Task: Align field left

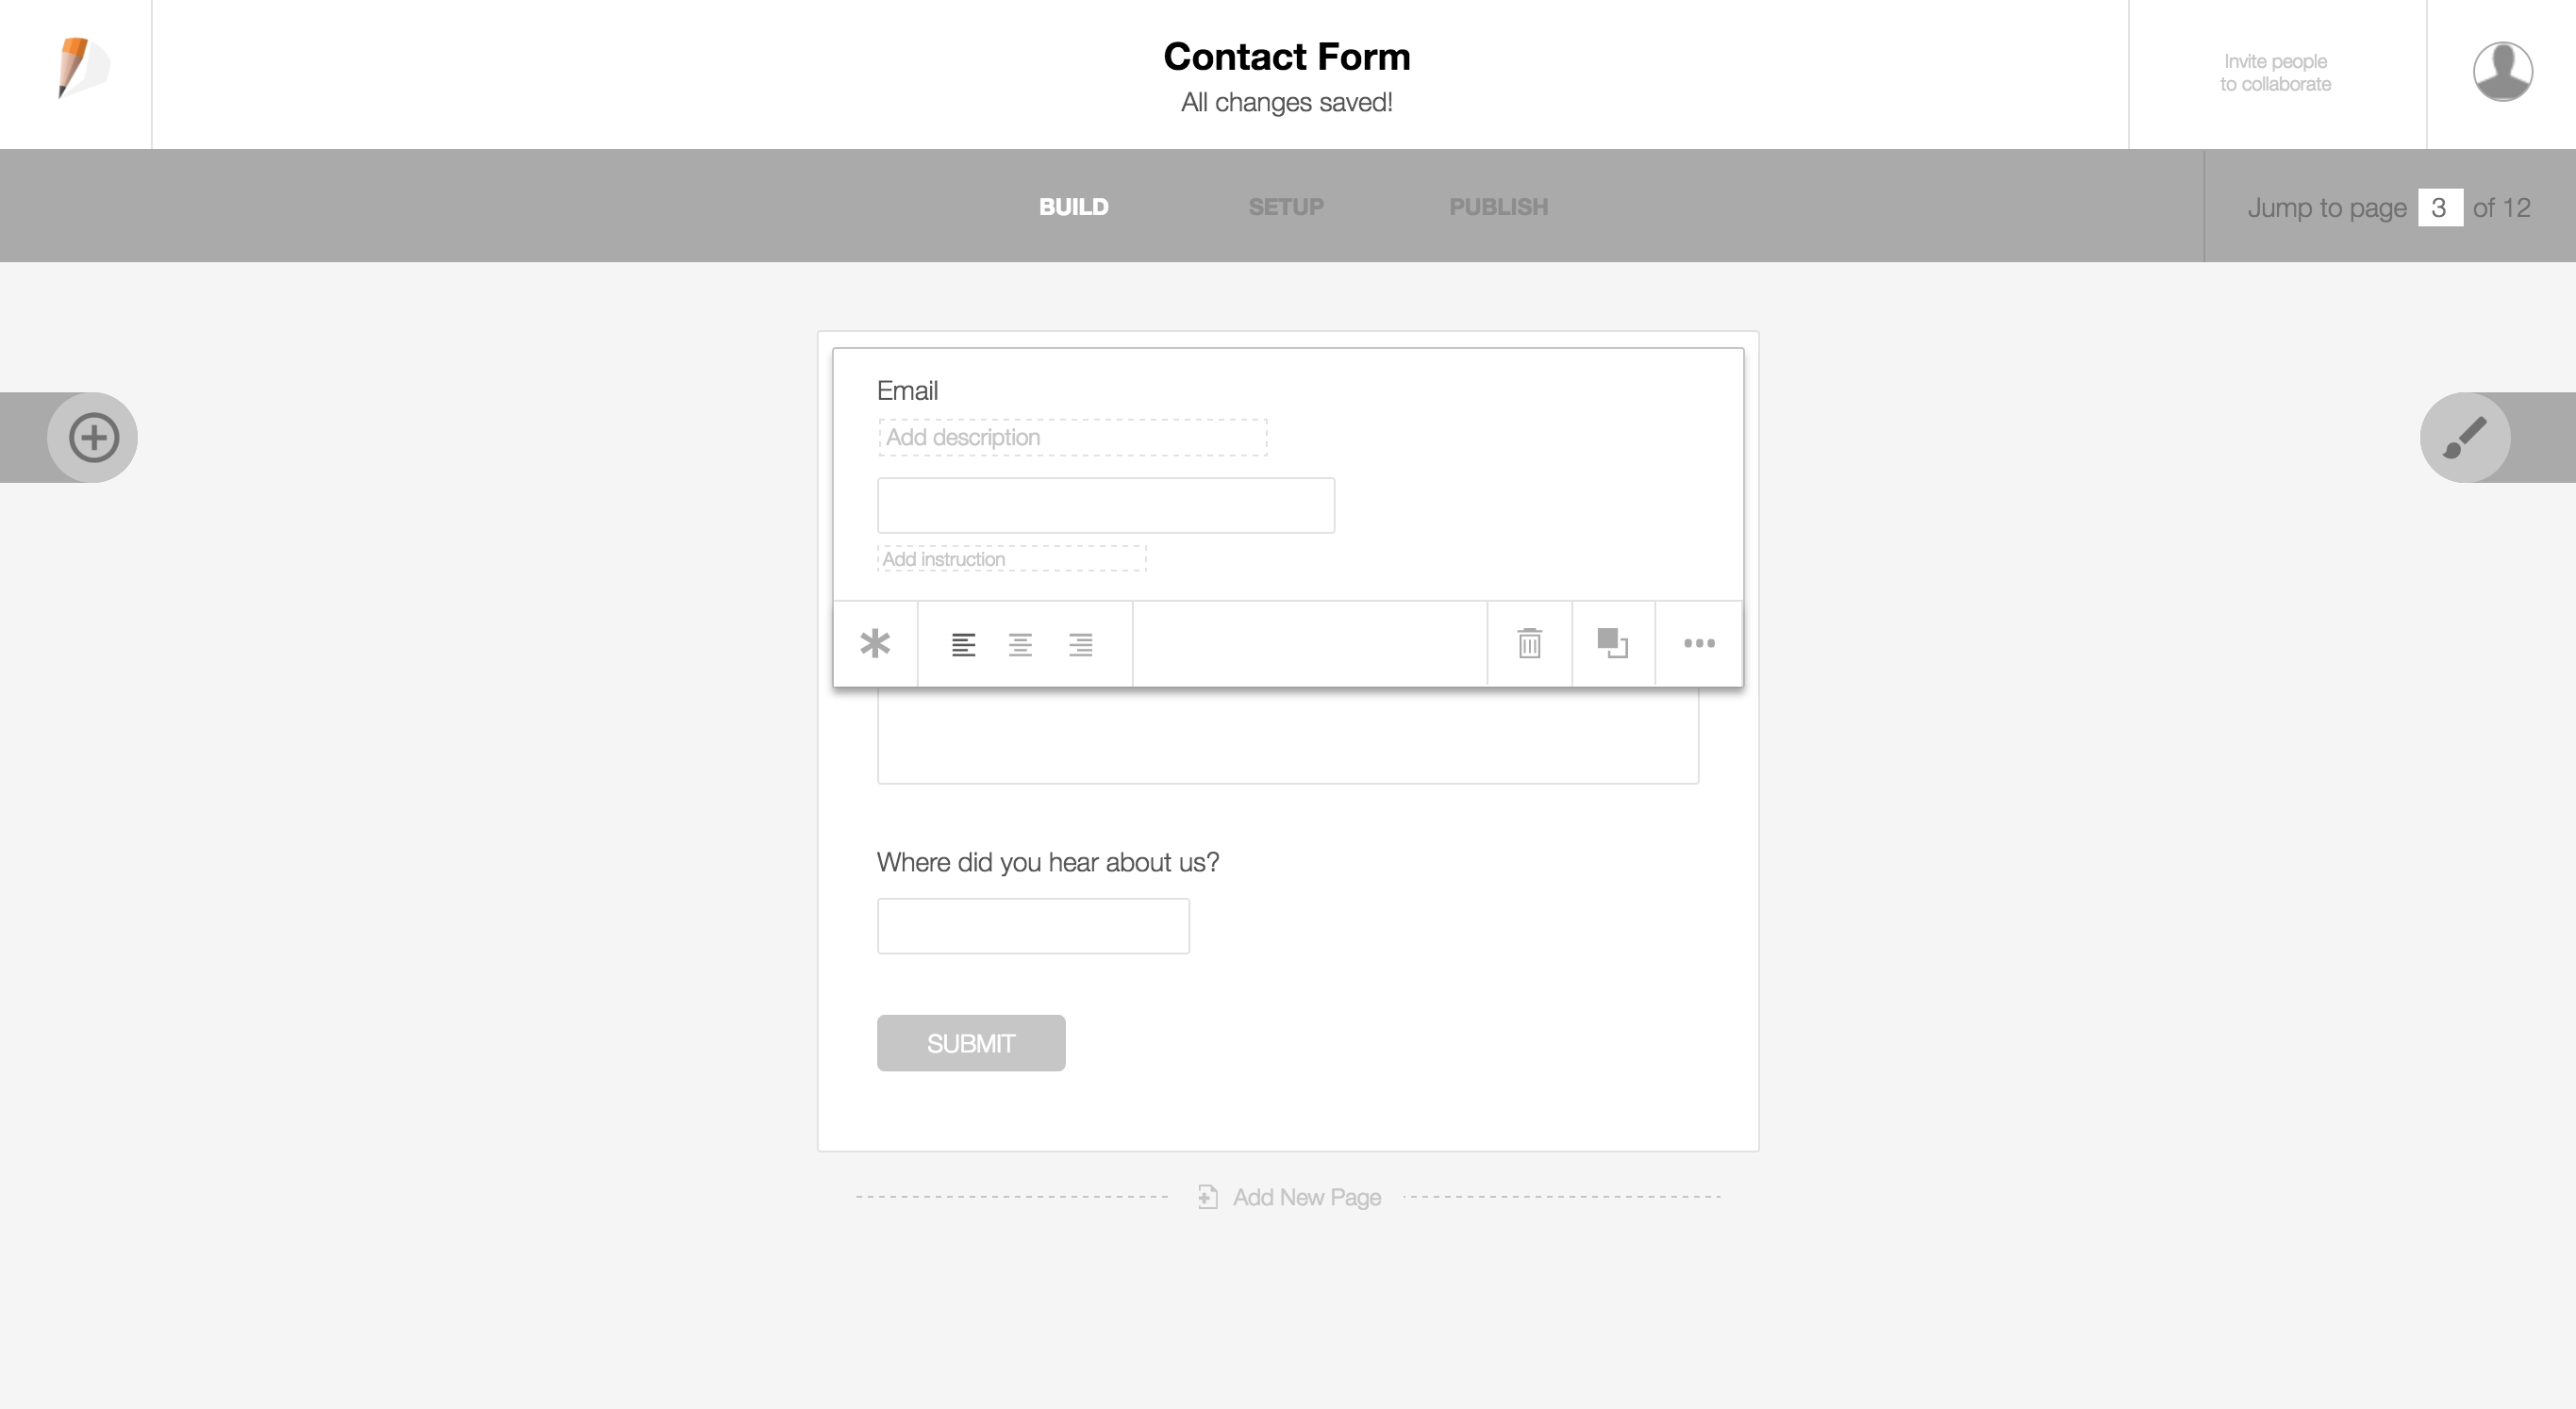Action: (963, 645)
